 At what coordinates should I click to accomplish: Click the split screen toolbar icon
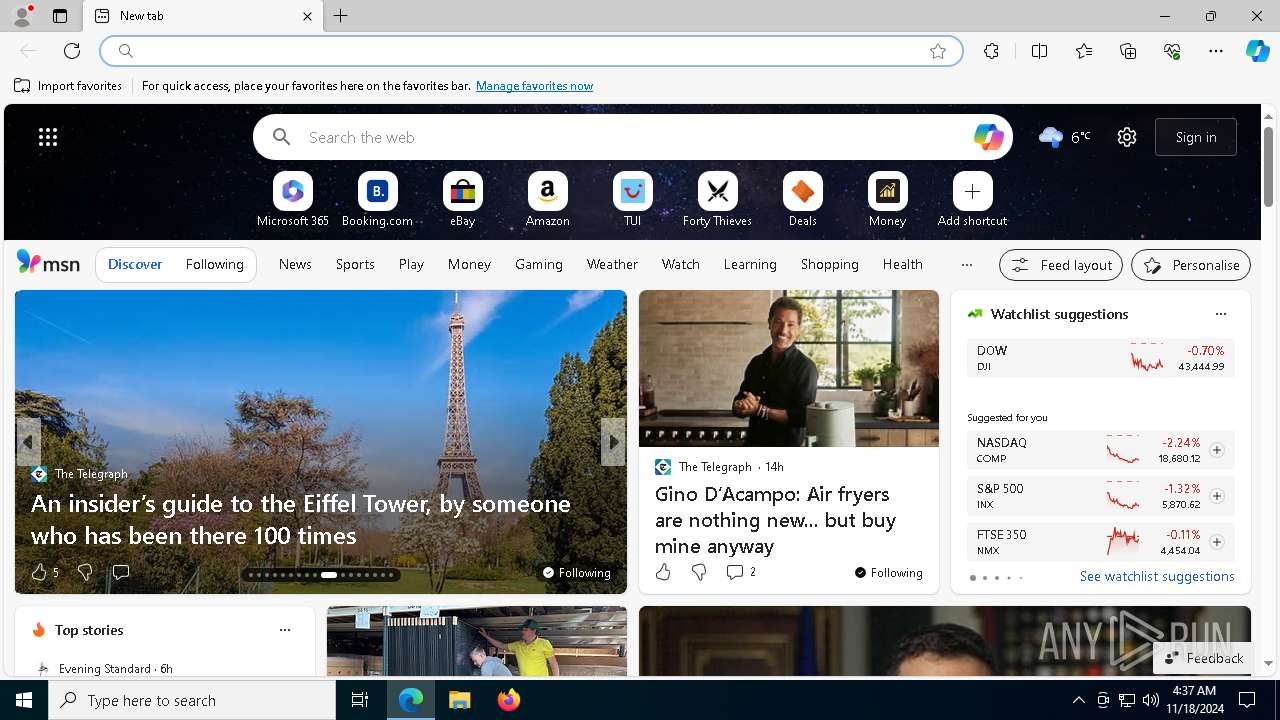click(1039, 51)
